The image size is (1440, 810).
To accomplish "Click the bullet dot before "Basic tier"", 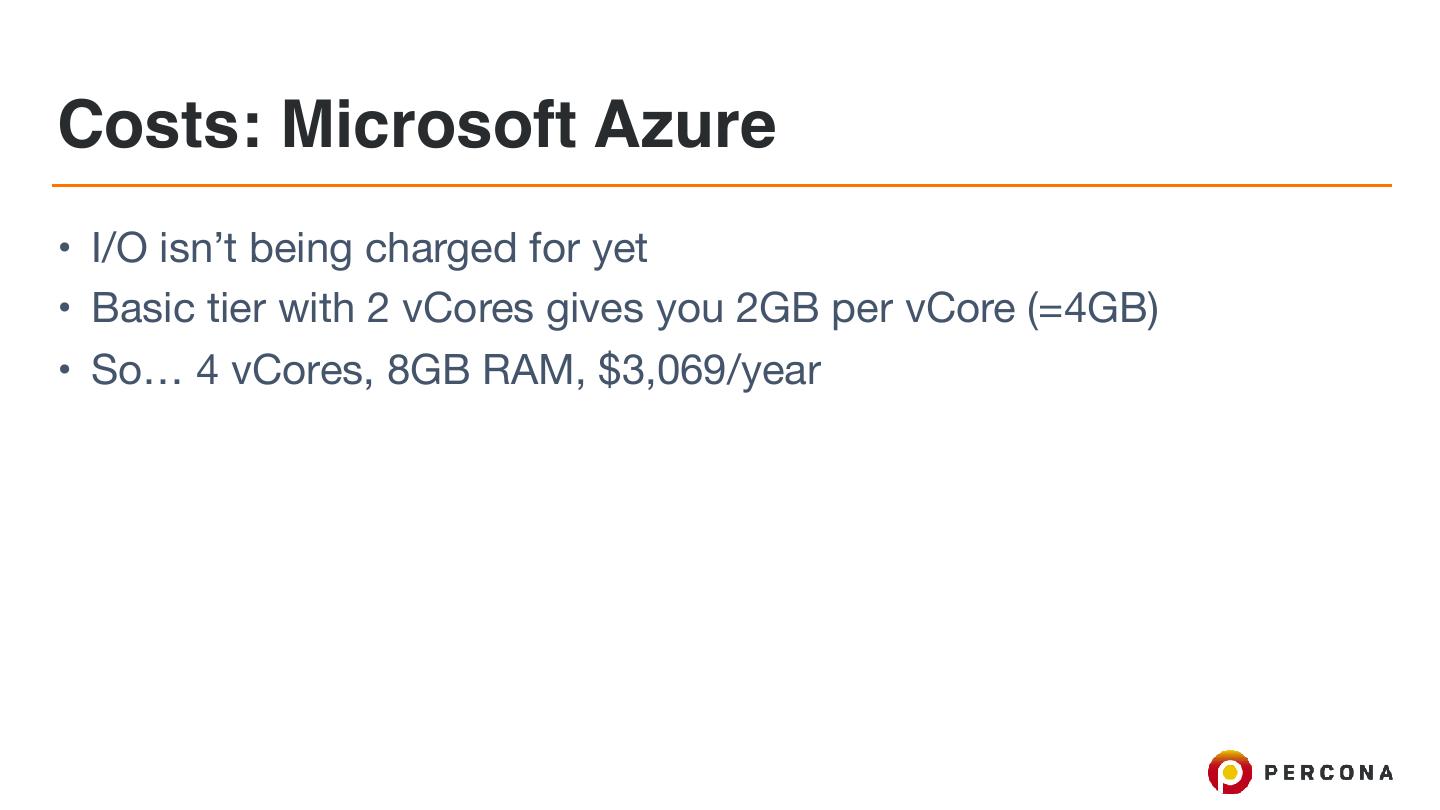I will pos(65,308).
